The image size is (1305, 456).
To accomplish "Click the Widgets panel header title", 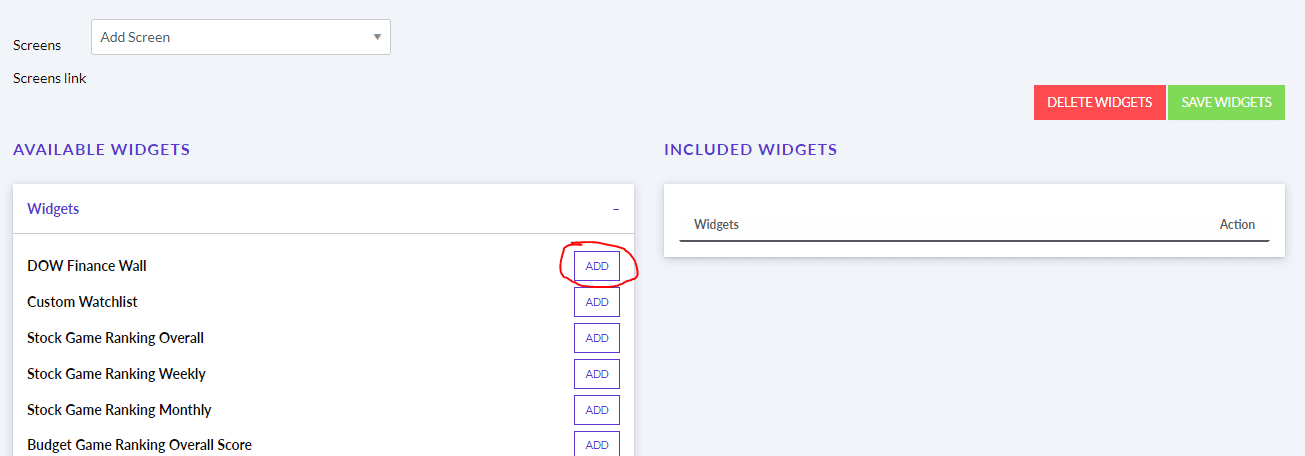I will (53, 209).
